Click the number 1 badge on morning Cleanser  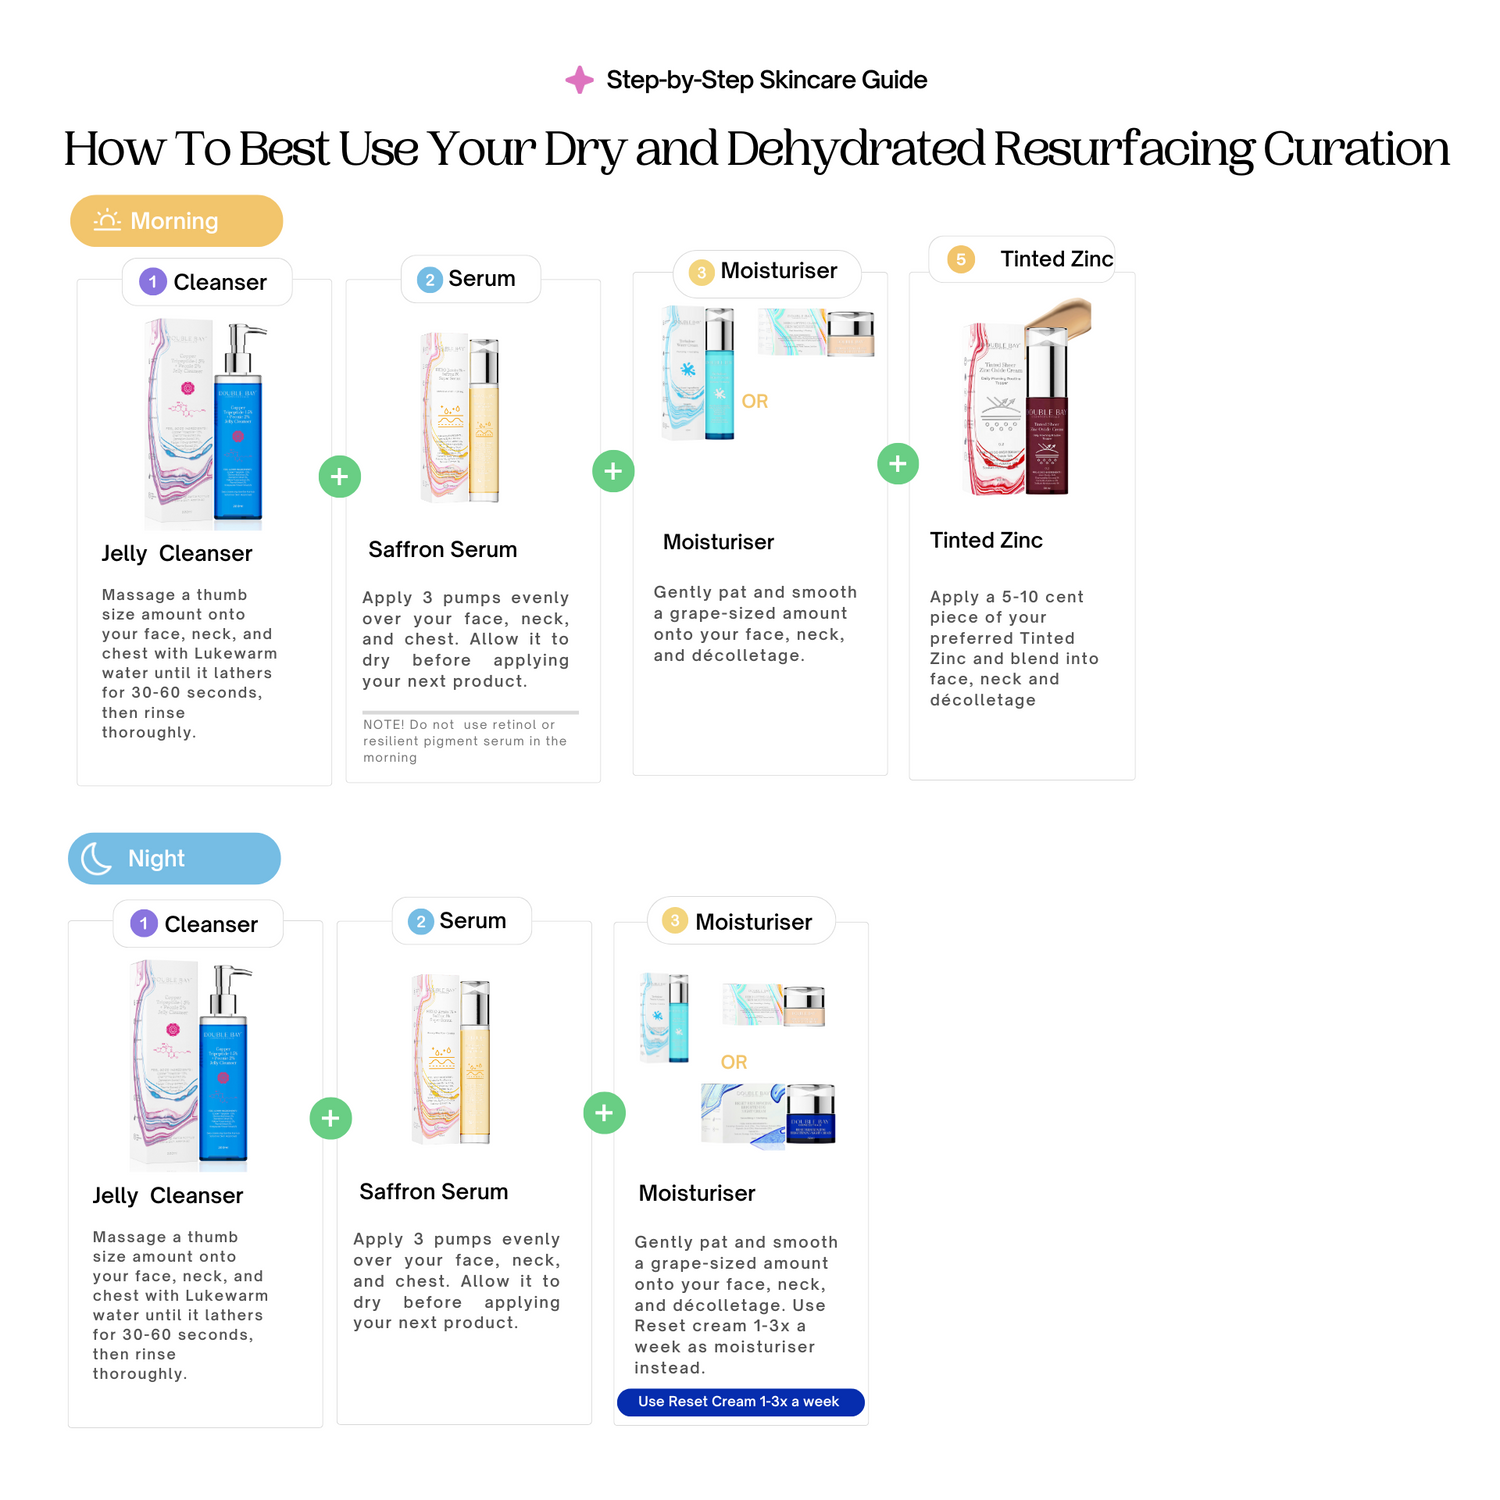(152, 282)
